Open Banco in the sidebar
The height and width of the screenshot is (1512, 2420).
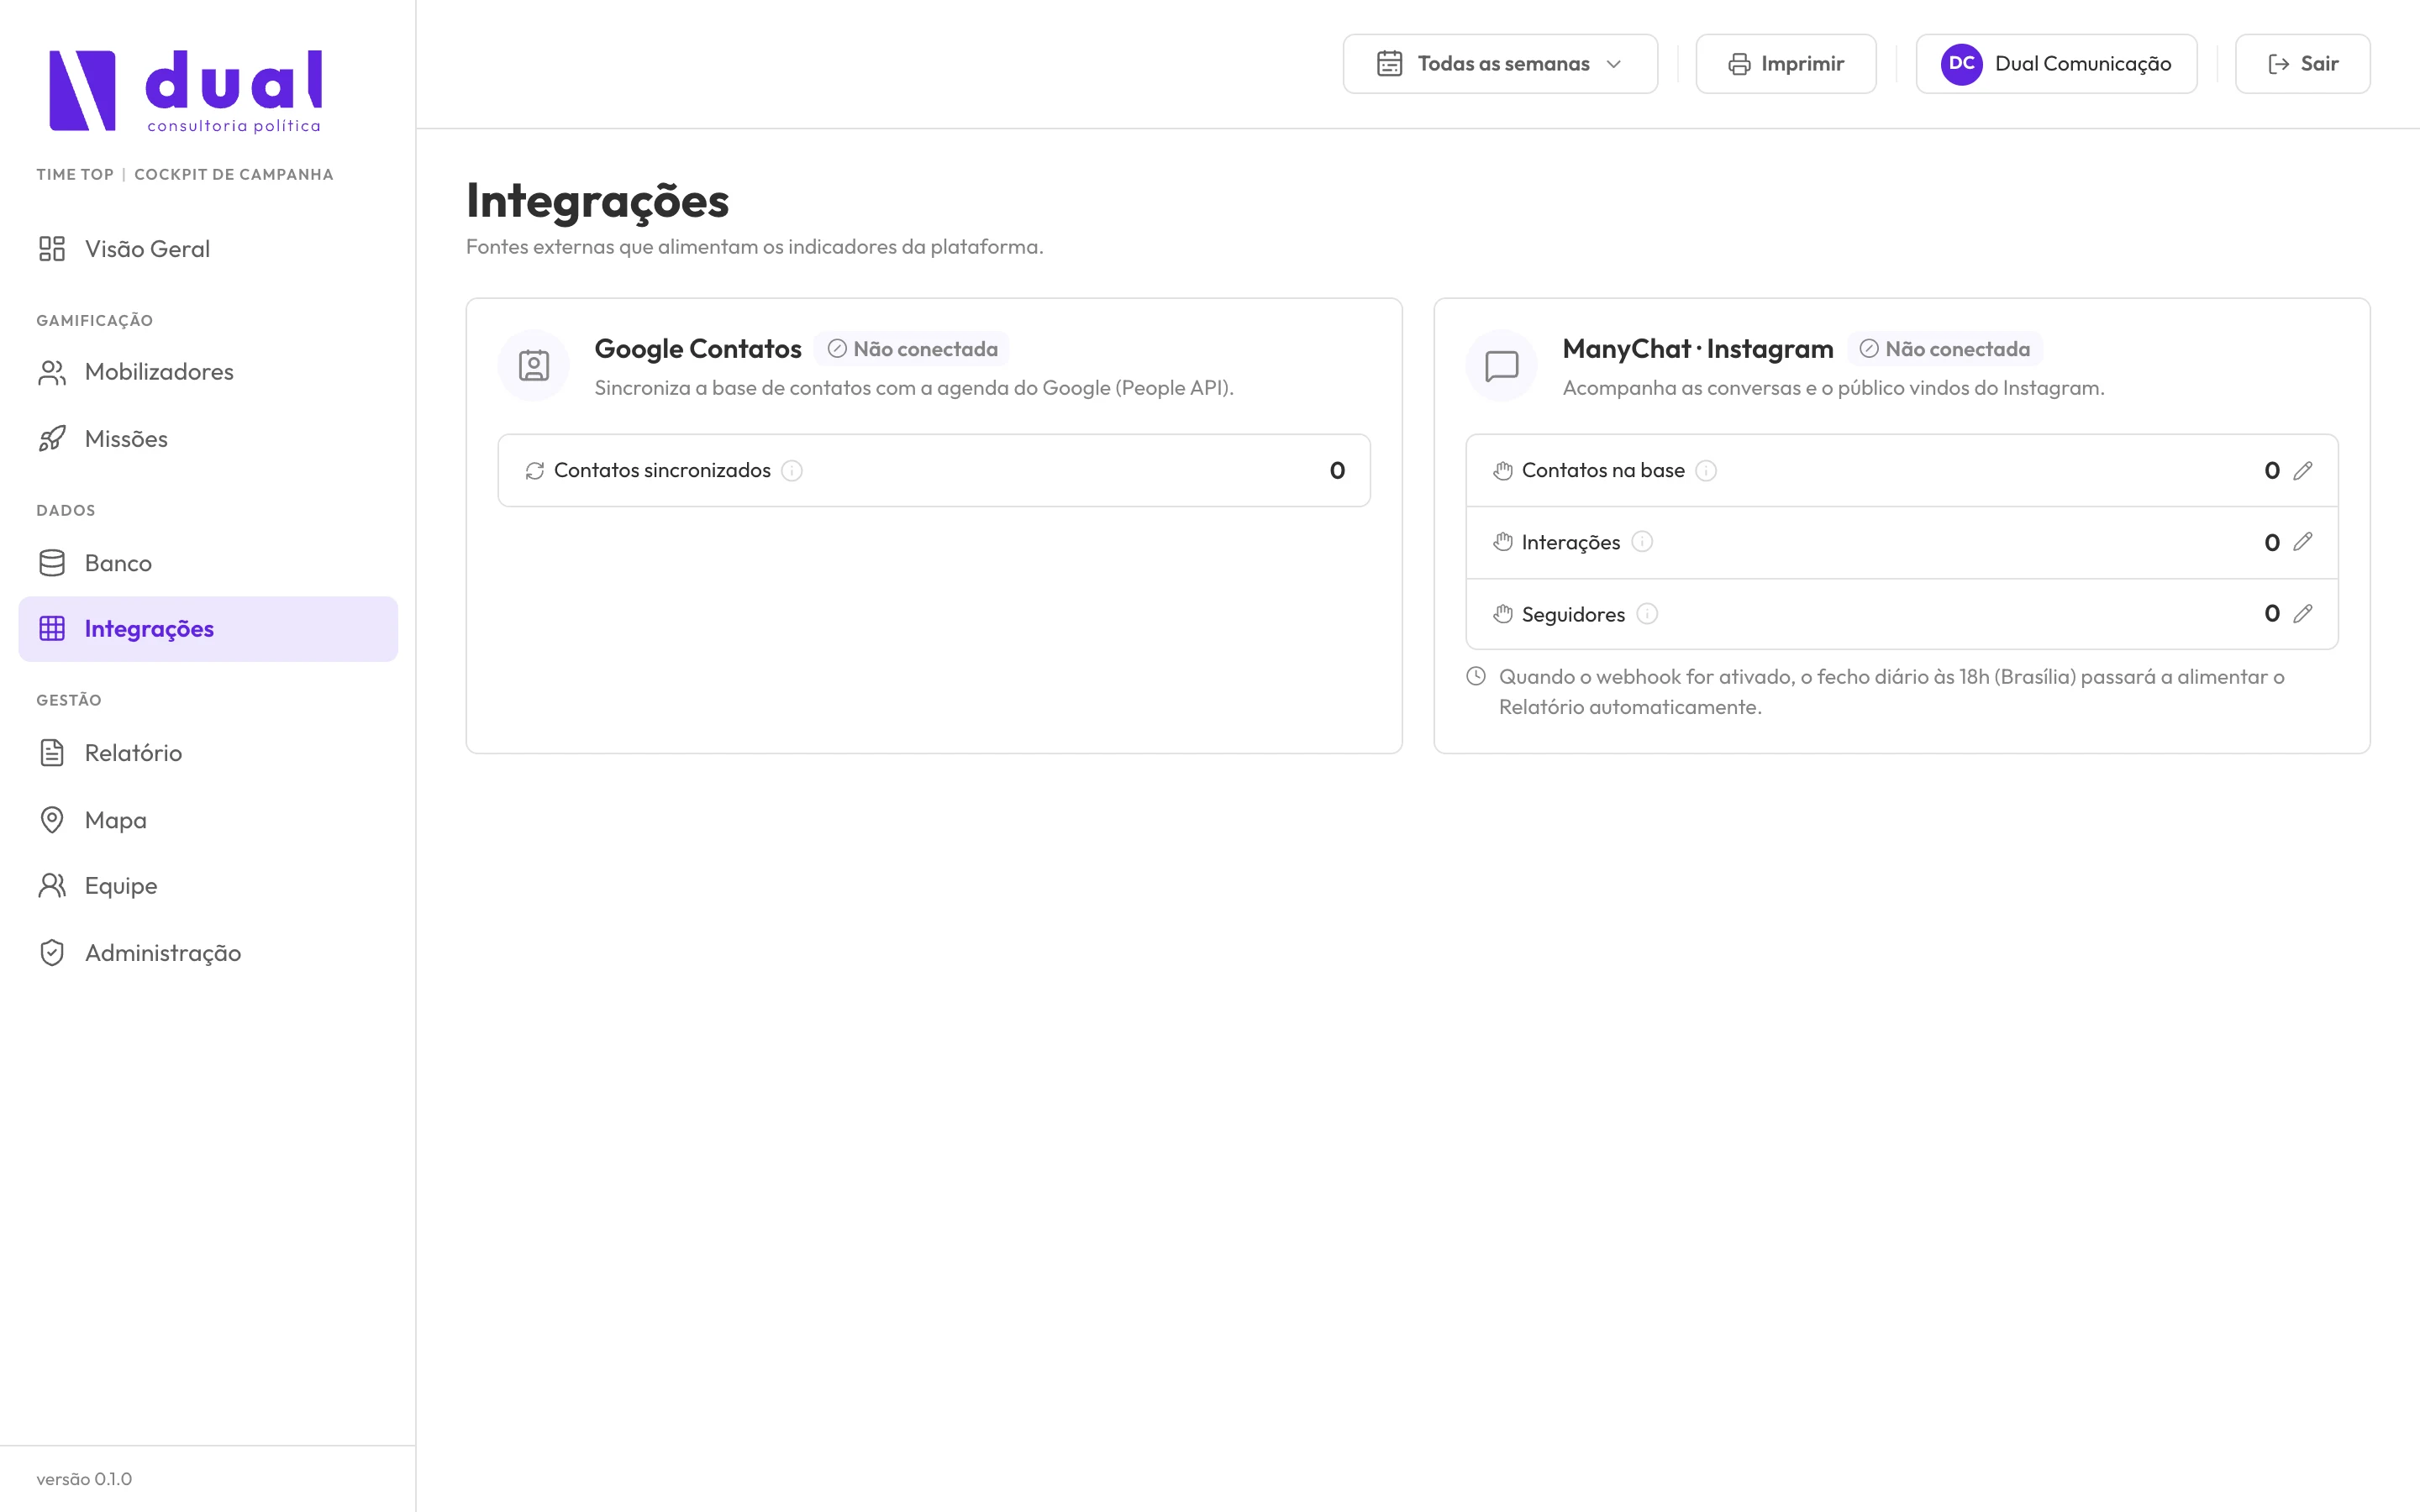click(x=208, y=563)
